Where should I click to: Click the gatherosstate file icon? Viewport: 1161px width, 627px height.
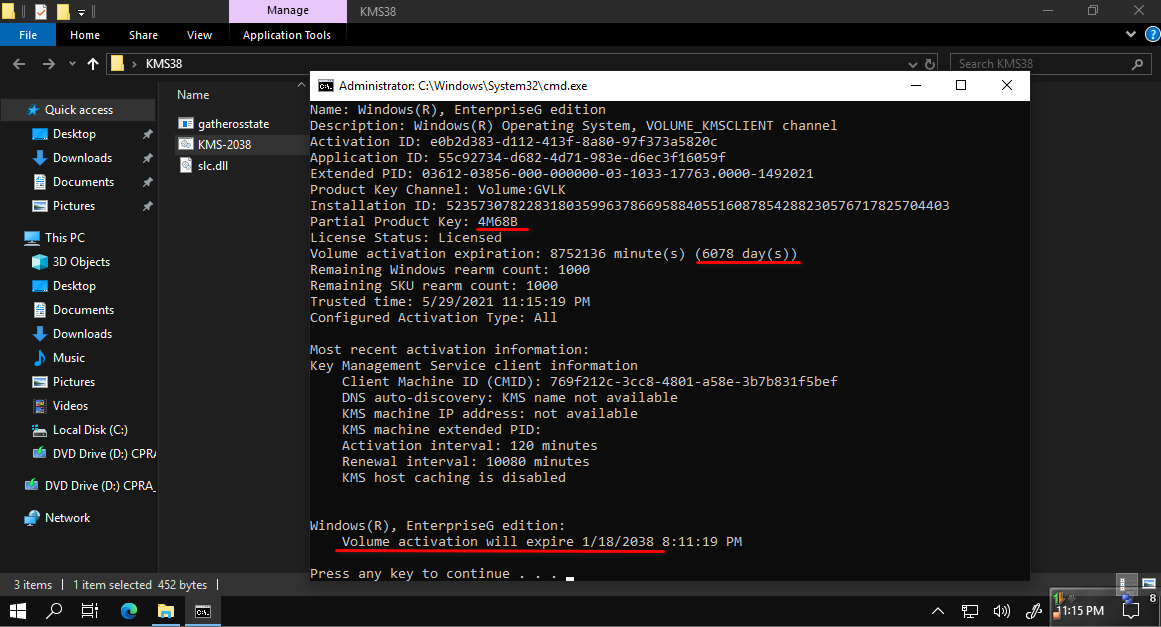pyautogui.click(x=186, y=124)
